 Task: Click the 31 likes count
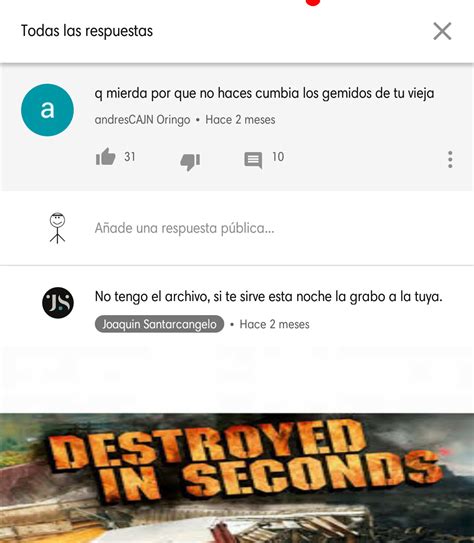click(130, 157)
